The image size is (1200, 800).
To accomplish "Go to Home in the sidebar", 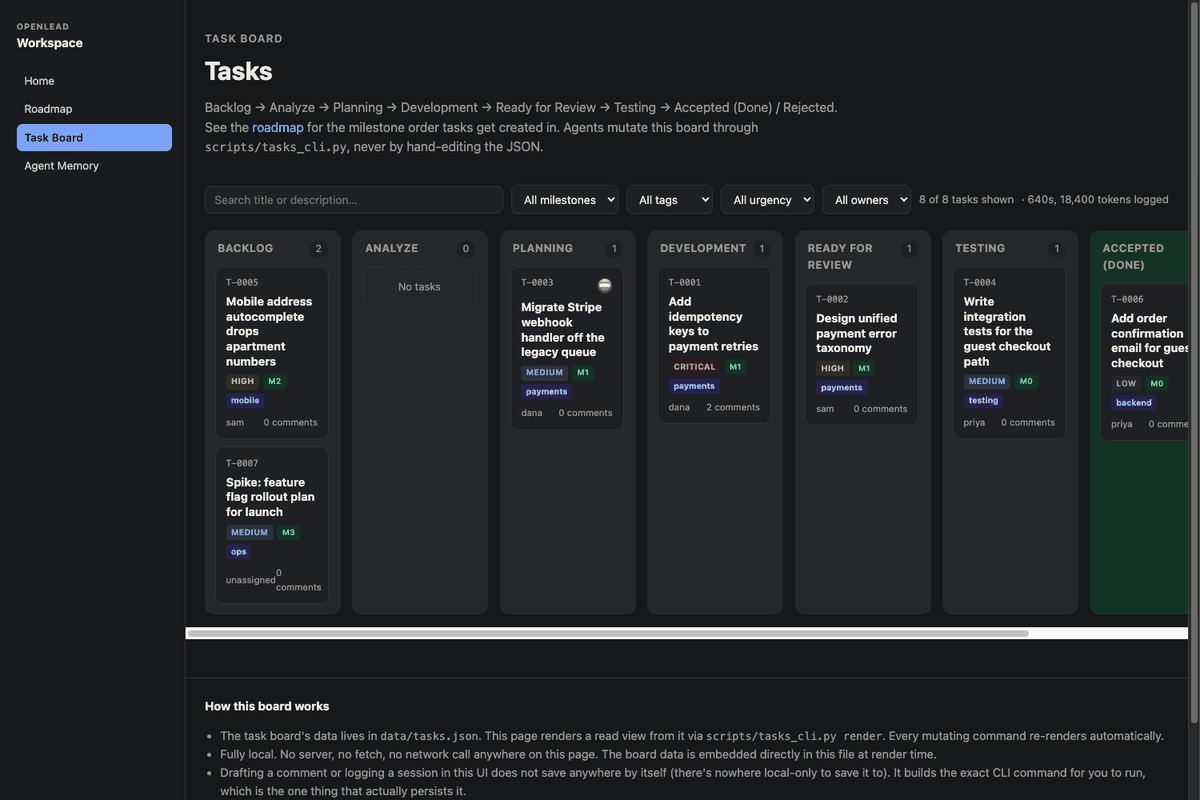I will (x=94, y=81).
